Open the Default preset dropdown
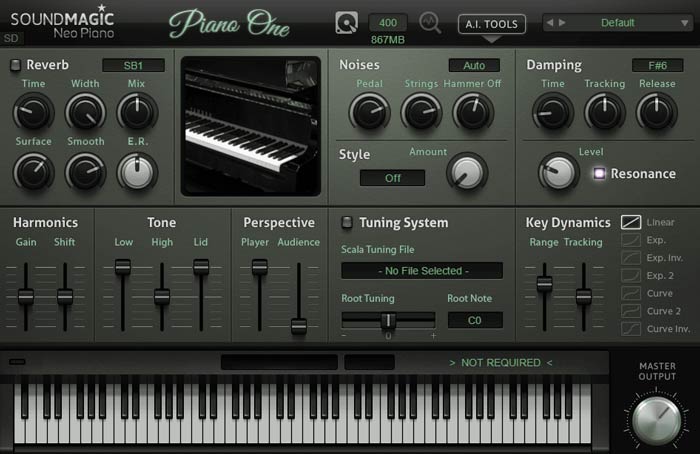Image resolution: width=700 pixels, height=454 pixels. point(618,23)
